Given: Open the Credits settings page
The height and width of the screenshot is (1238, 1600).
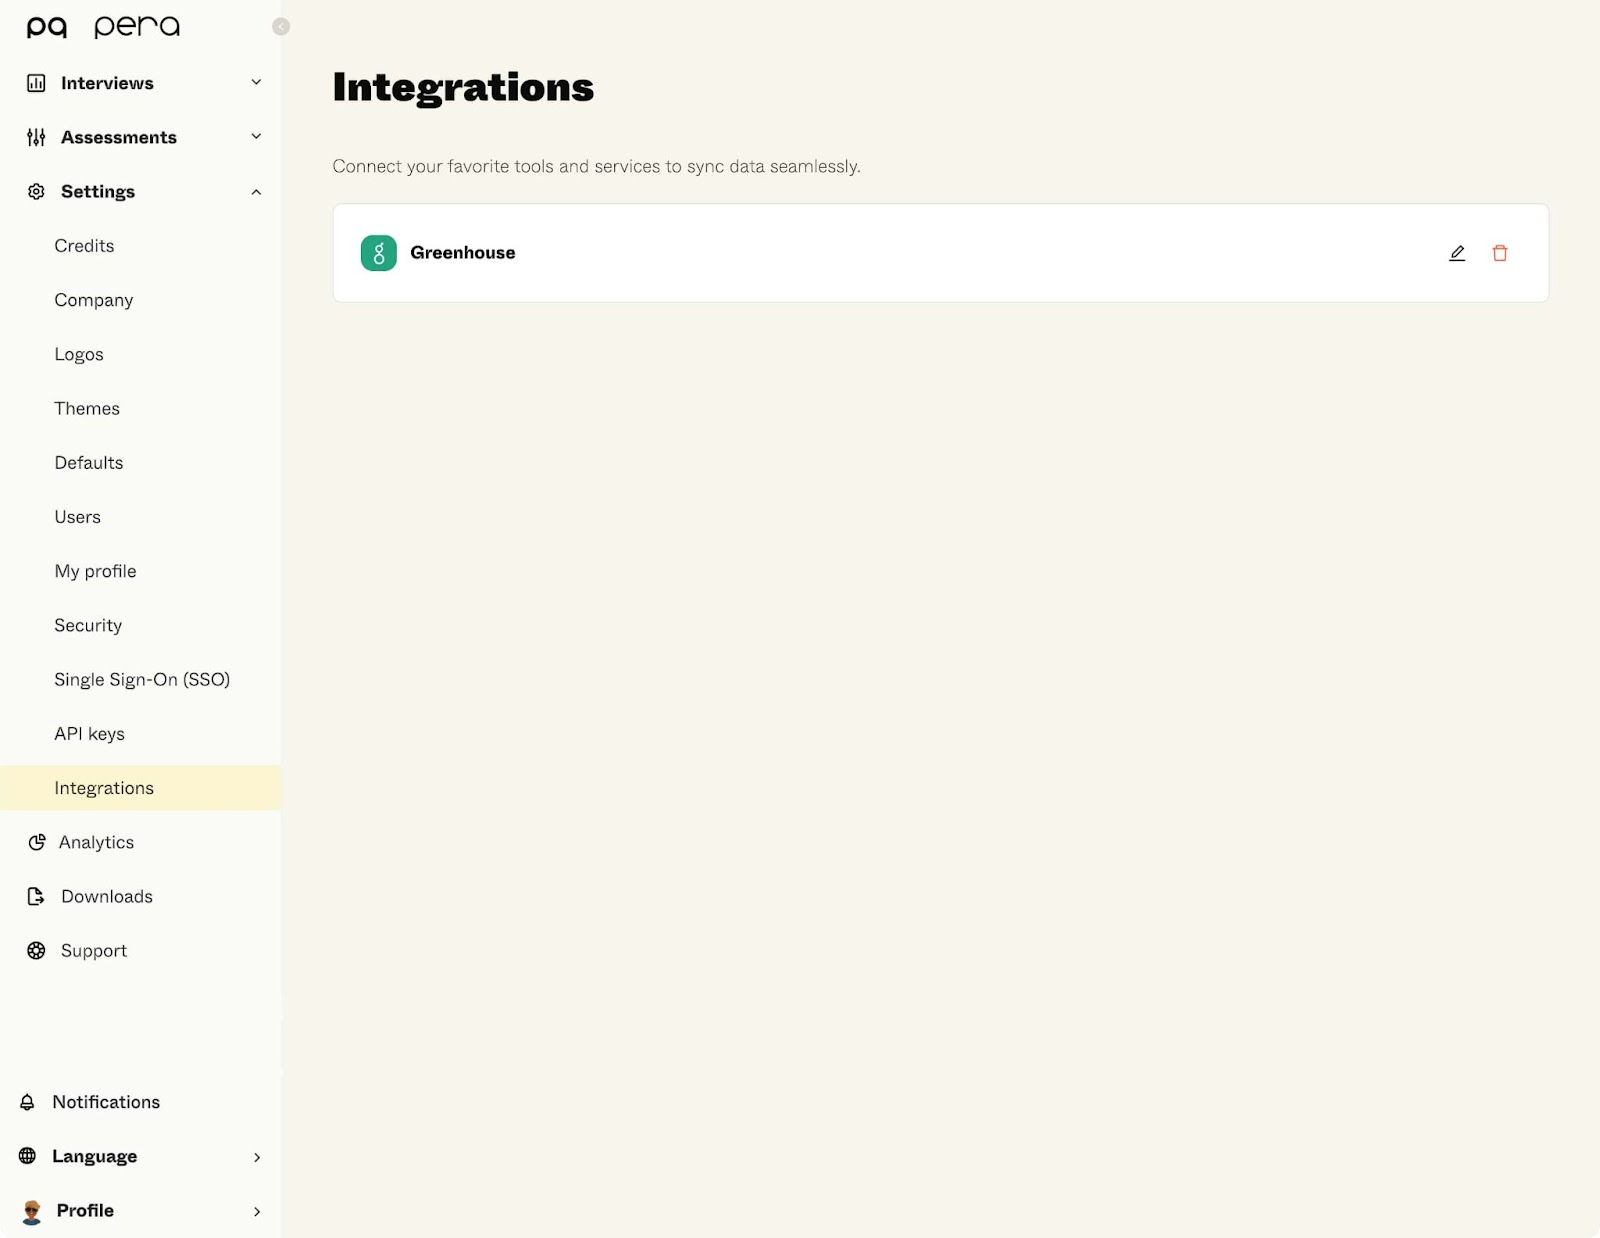Looking at the screenshot, I should click(84, 246).
